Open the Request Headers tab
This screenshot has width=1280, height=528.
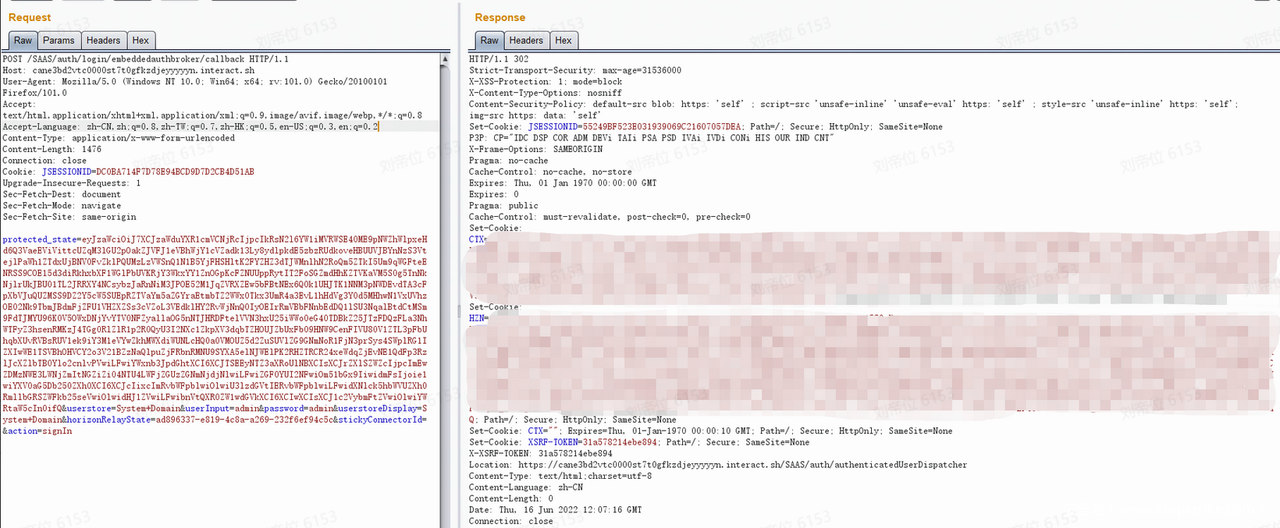click(103, 40)
